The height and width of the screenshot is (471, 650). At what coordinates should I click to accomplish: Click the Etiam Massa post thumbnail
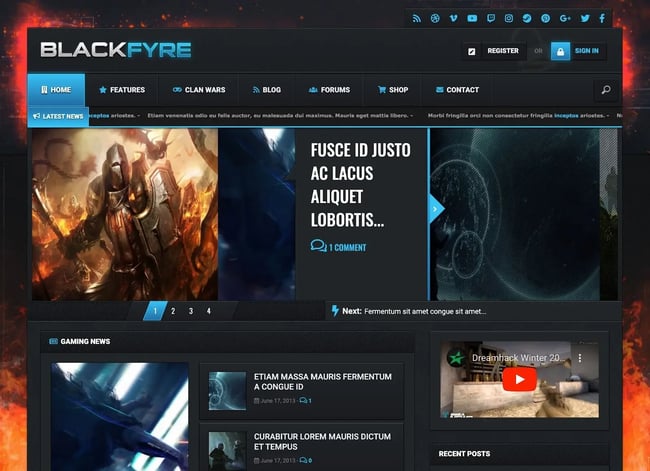pyautogui.click(x=227, y=391)
